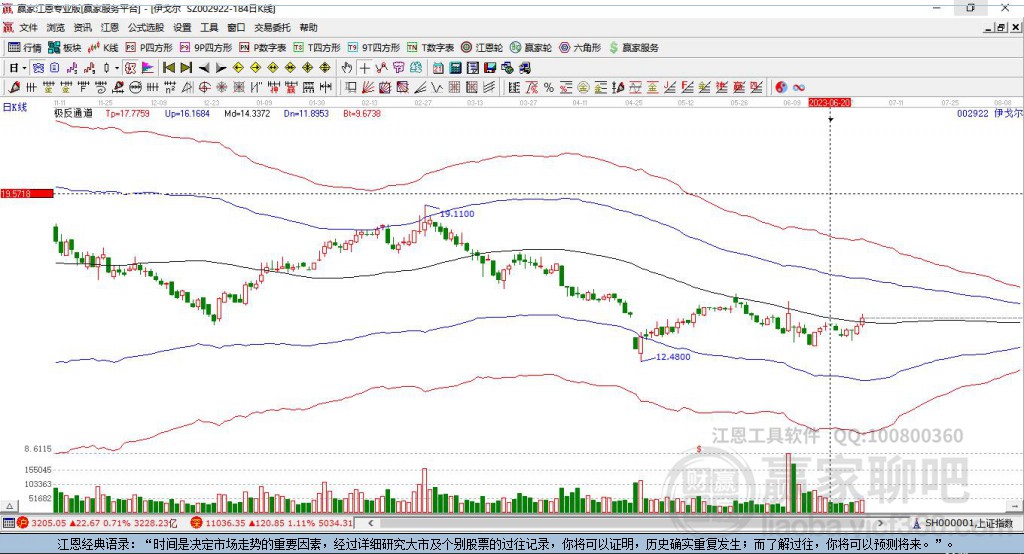Open the 行情 quotes view

[25, 48]
